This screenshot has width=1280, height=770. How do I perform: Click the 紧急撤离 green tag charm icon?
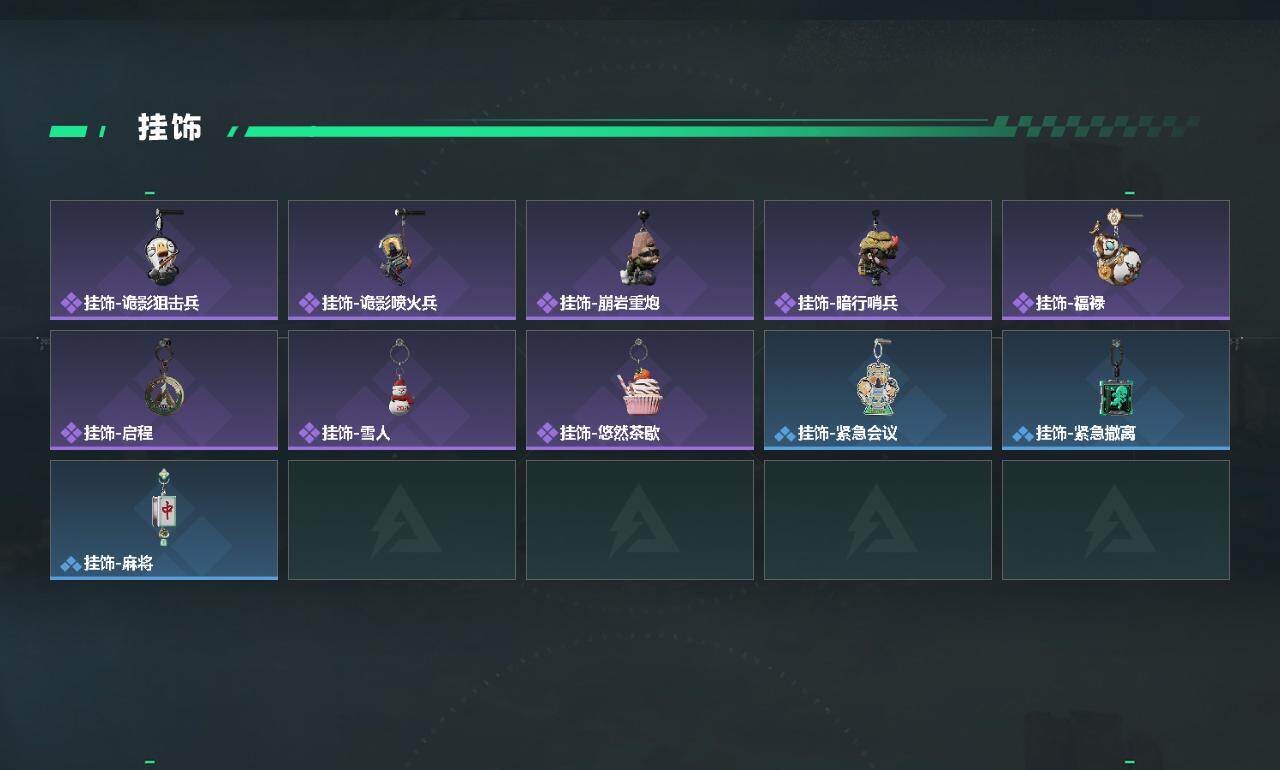point(1115,378)
